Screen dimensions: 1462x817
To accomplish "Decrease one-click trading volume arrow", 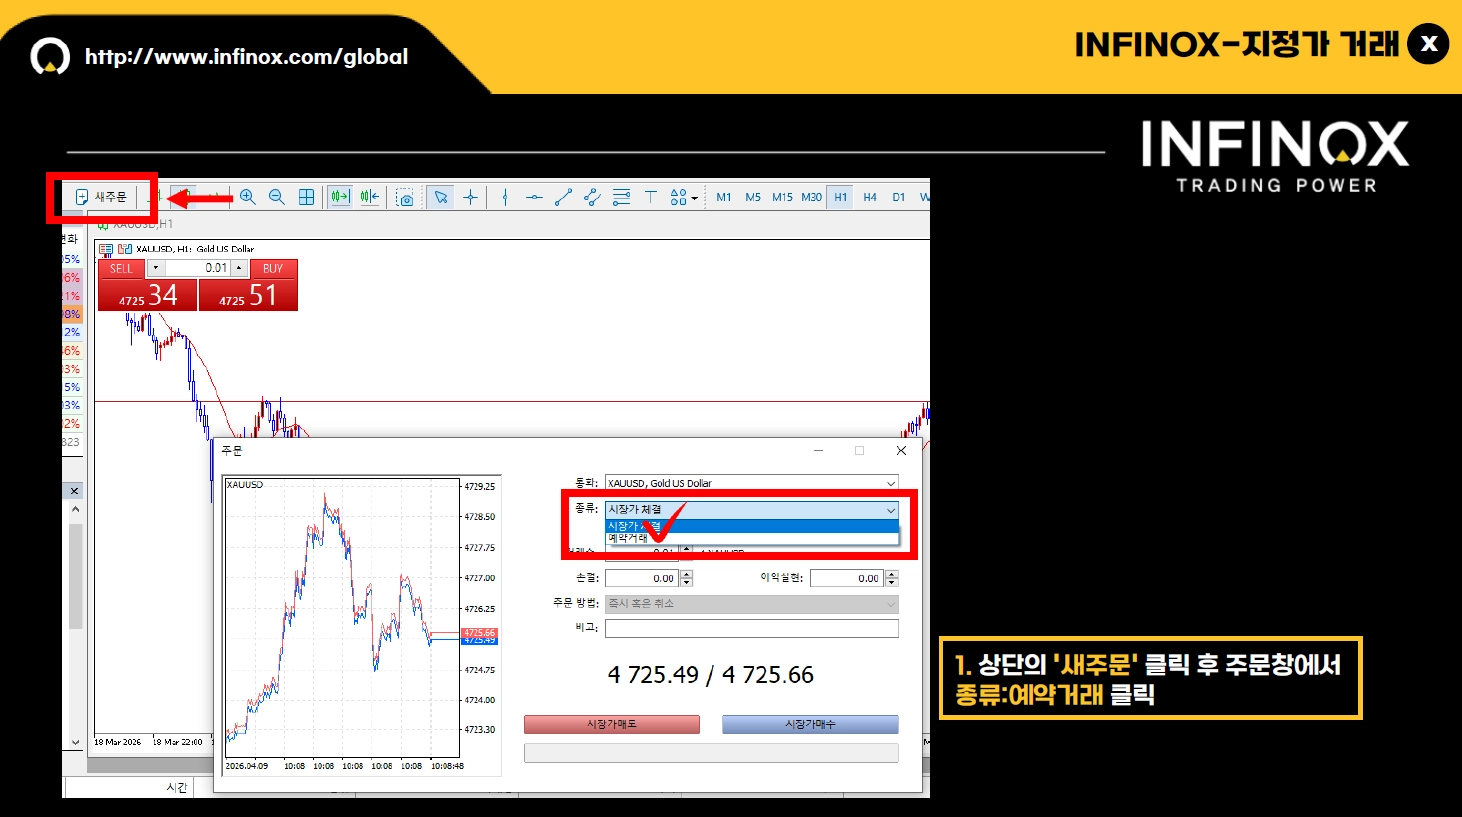I will coord(155,268).
